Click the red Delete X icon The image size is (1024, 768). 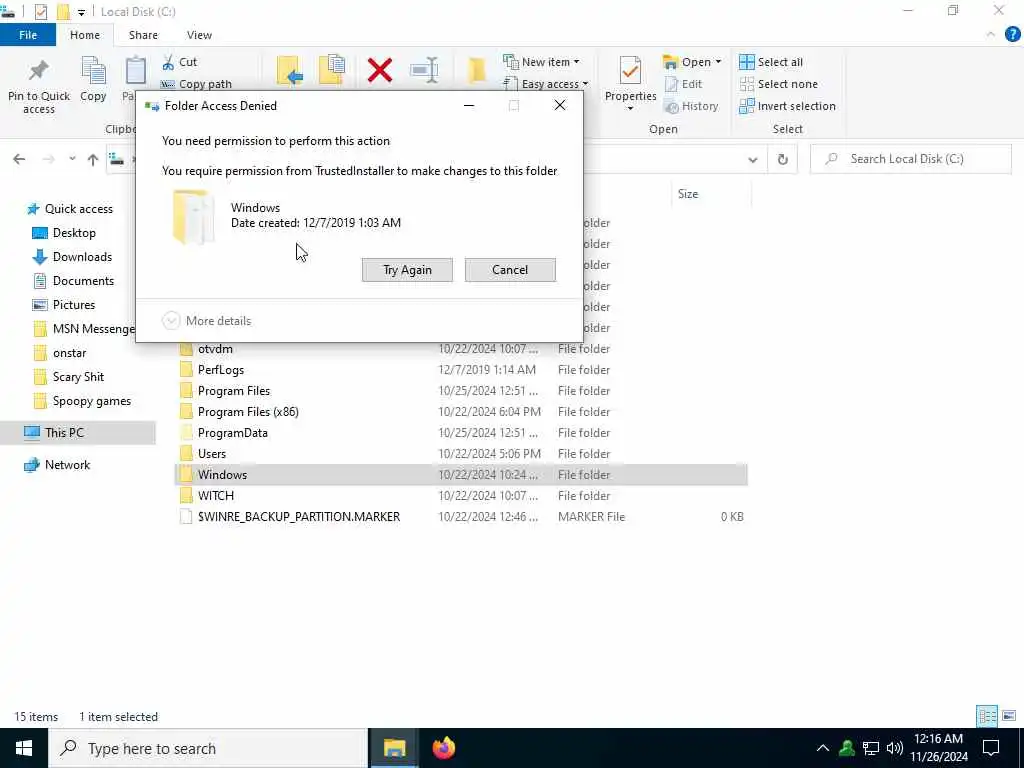379,70
